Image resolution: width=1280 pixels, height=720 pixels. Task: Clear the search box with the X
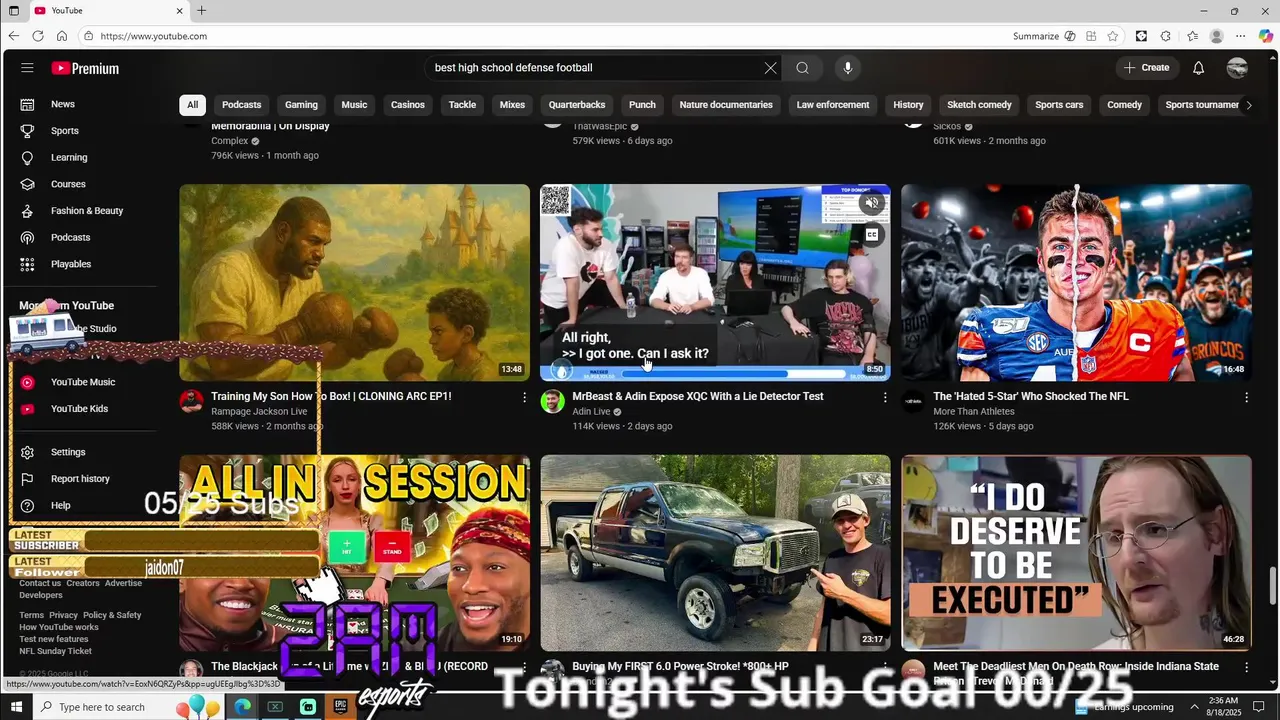770,68
